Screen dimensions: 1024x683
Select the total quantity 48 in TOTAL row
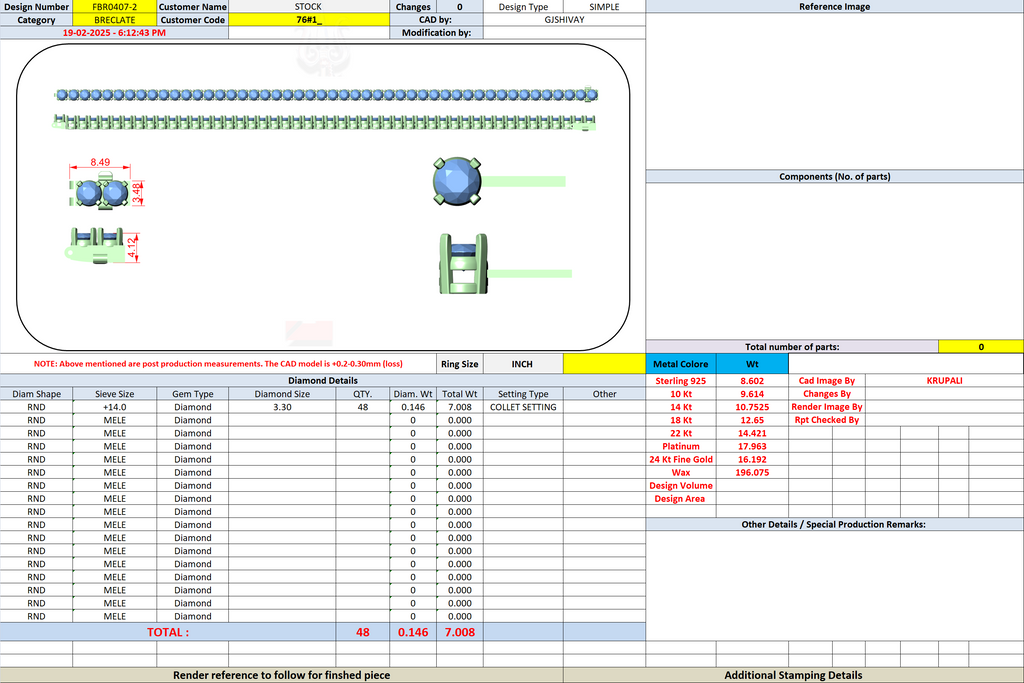[362, 632]
